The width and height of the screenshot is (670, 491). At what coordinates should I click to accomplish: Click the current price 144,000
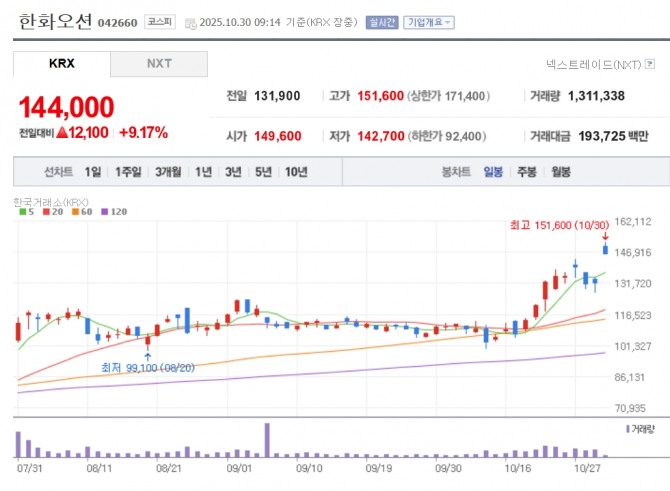(x=66, y=107)
